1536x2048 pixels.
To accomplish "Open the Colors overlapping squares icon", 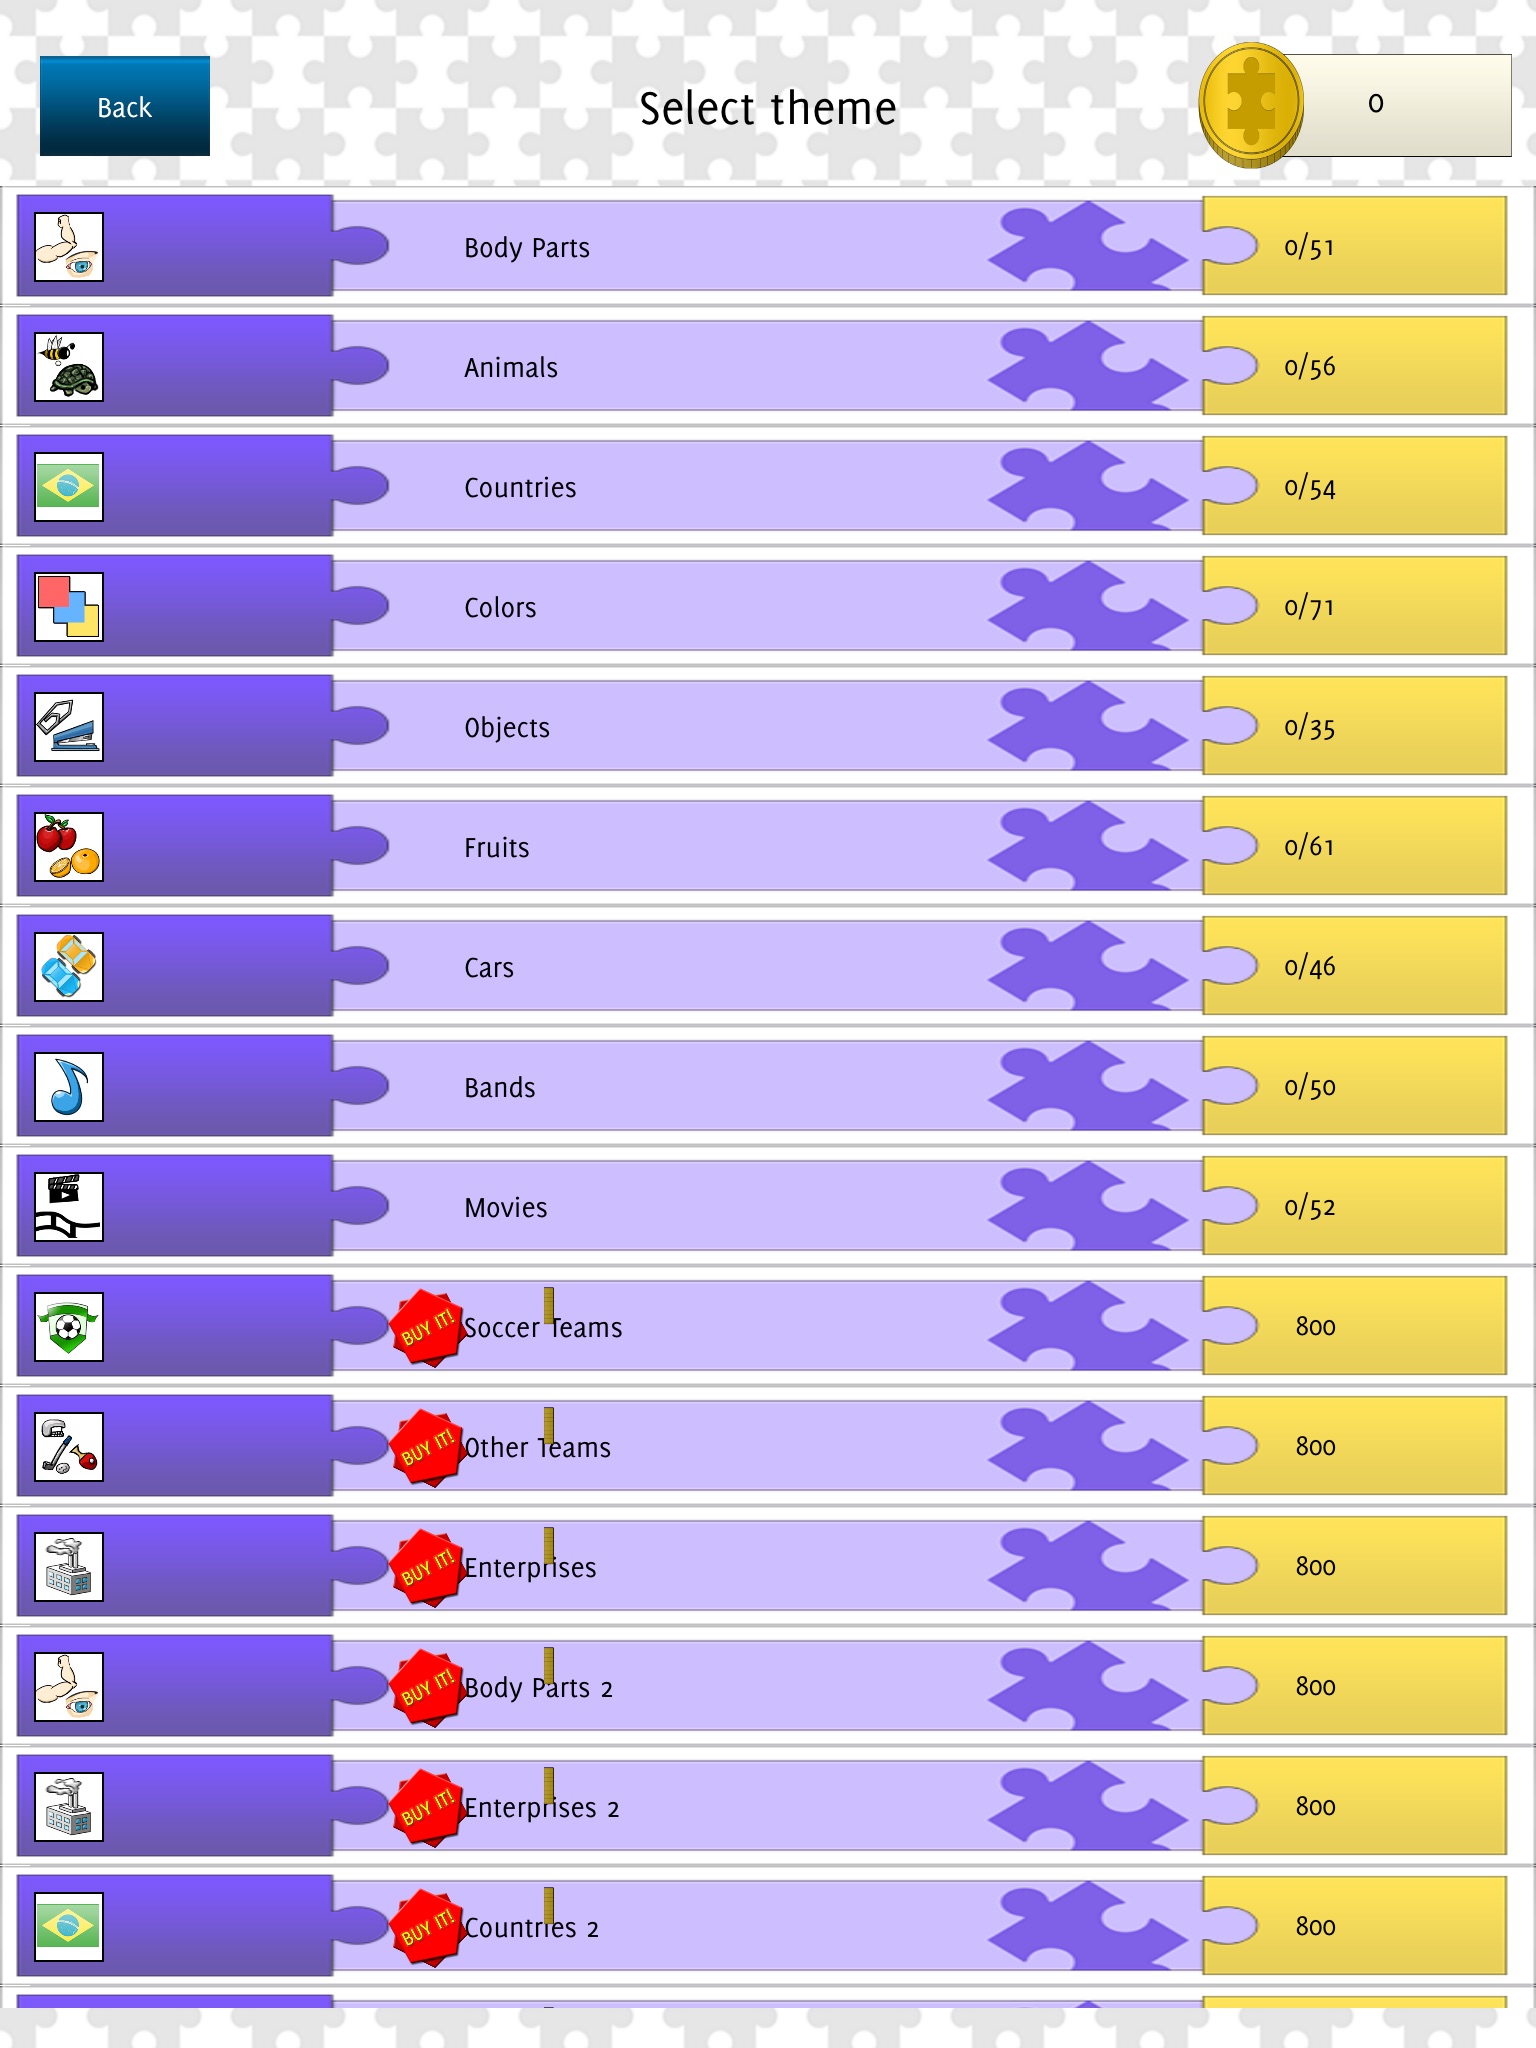I will tap(69, 607).
